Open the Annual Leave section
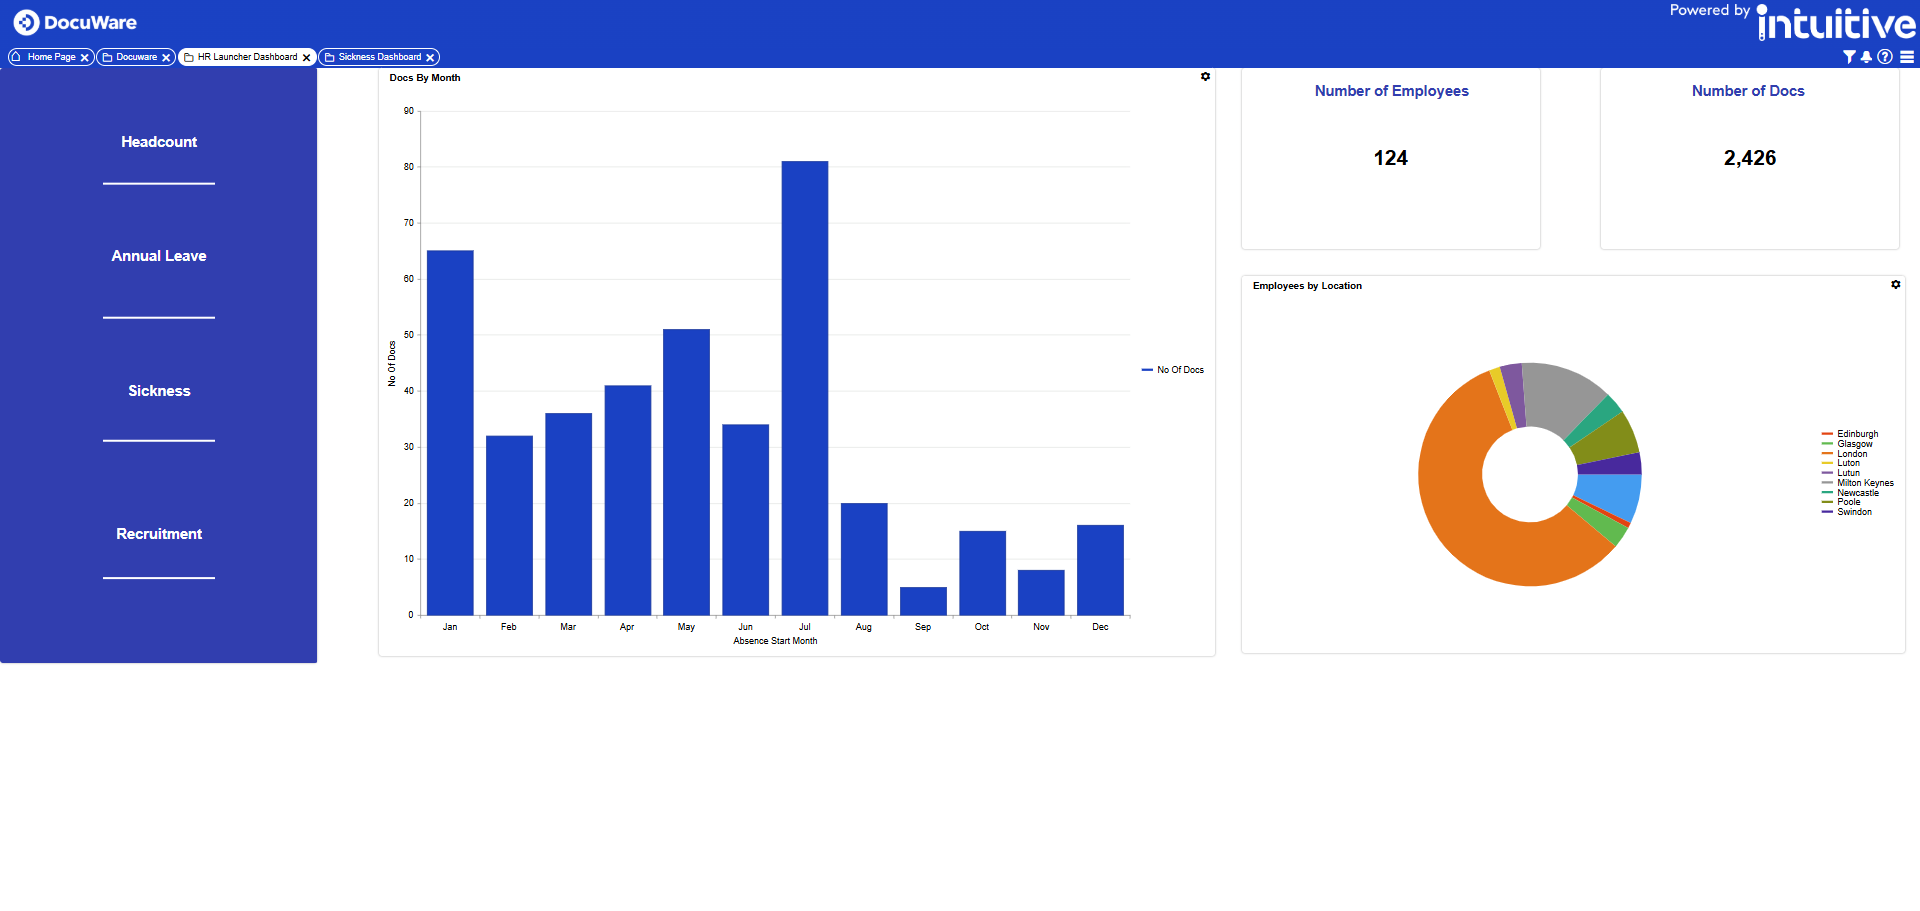 pos(159,256)
